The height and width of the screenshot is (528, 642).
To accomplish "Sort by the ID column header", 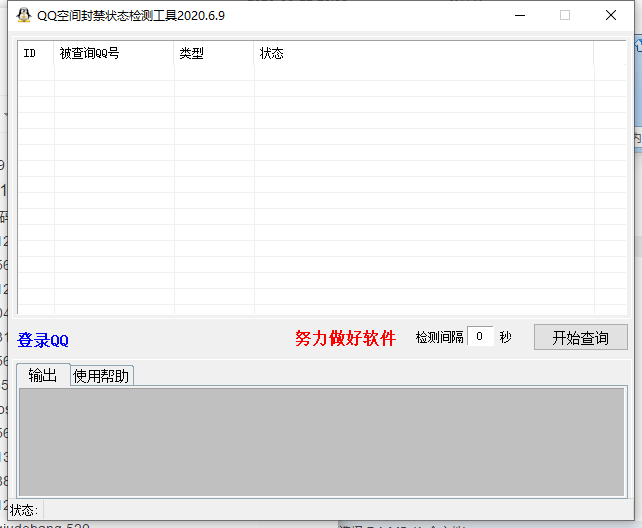I will (x=36, y=53).
